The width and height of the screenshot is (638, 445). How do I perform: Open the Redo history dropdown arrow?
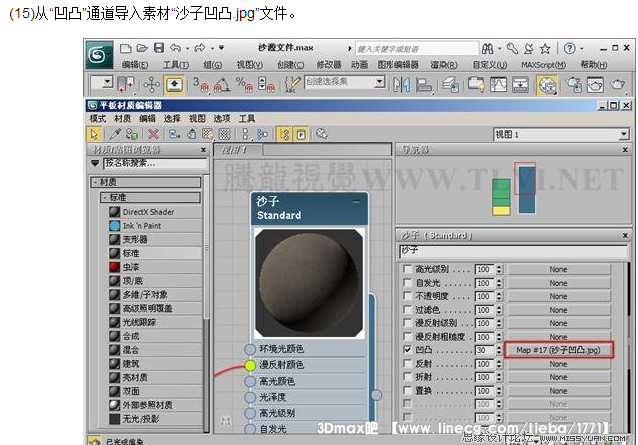coord(212,49)
